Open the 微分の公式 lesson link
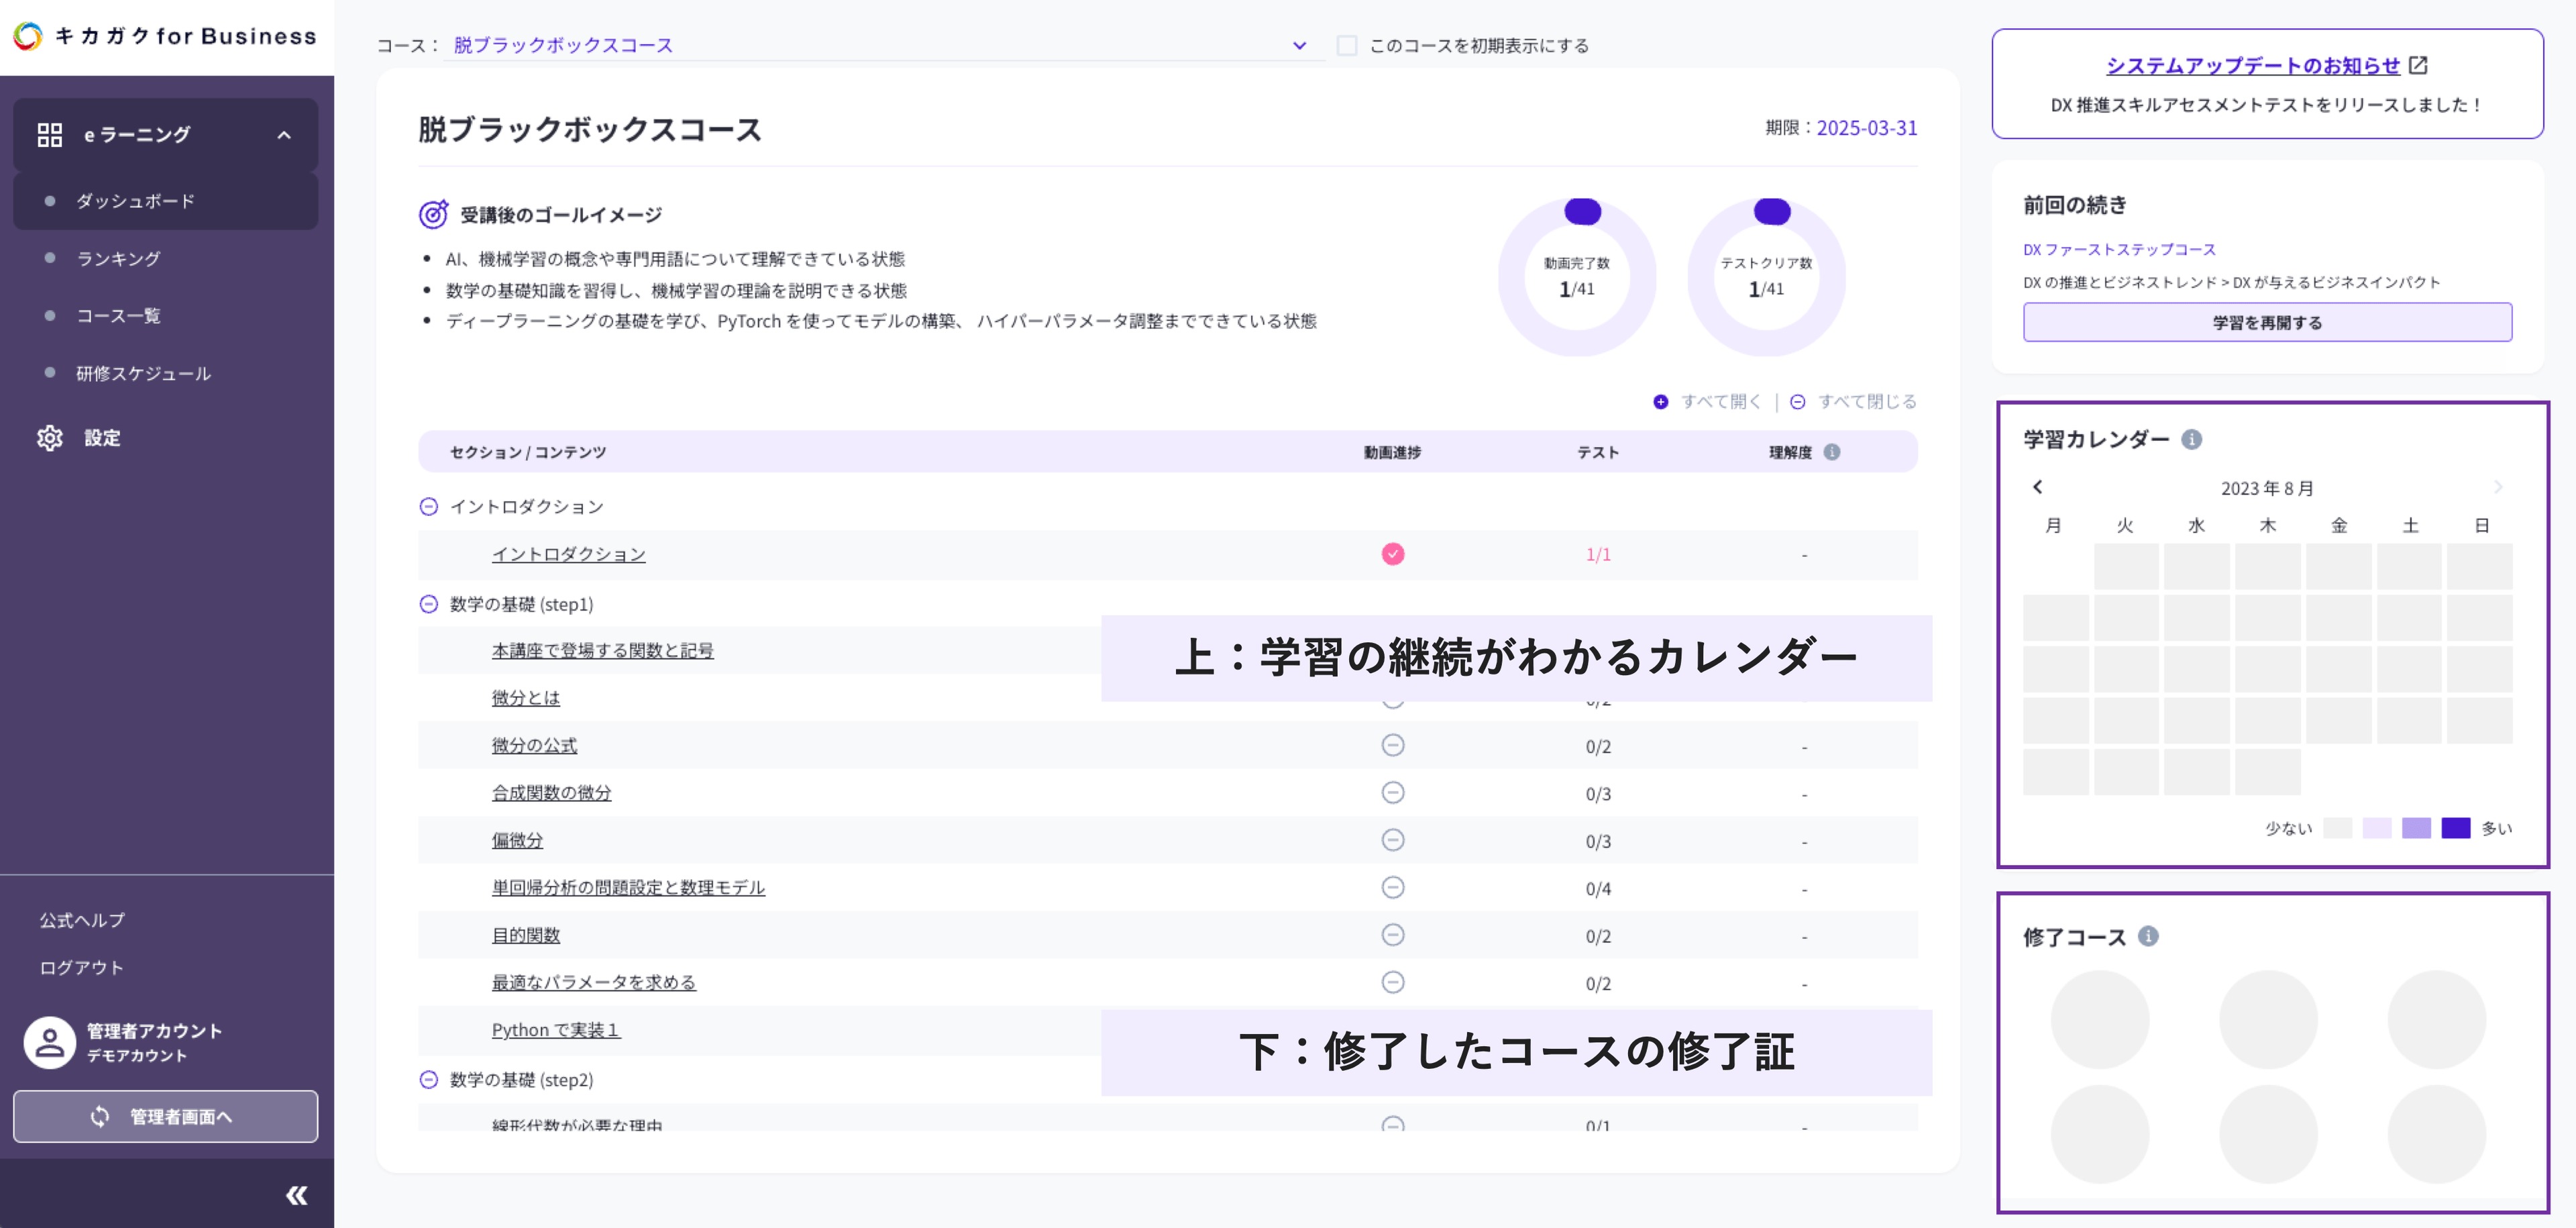The image size is (2576, 1228). (534, 746)
